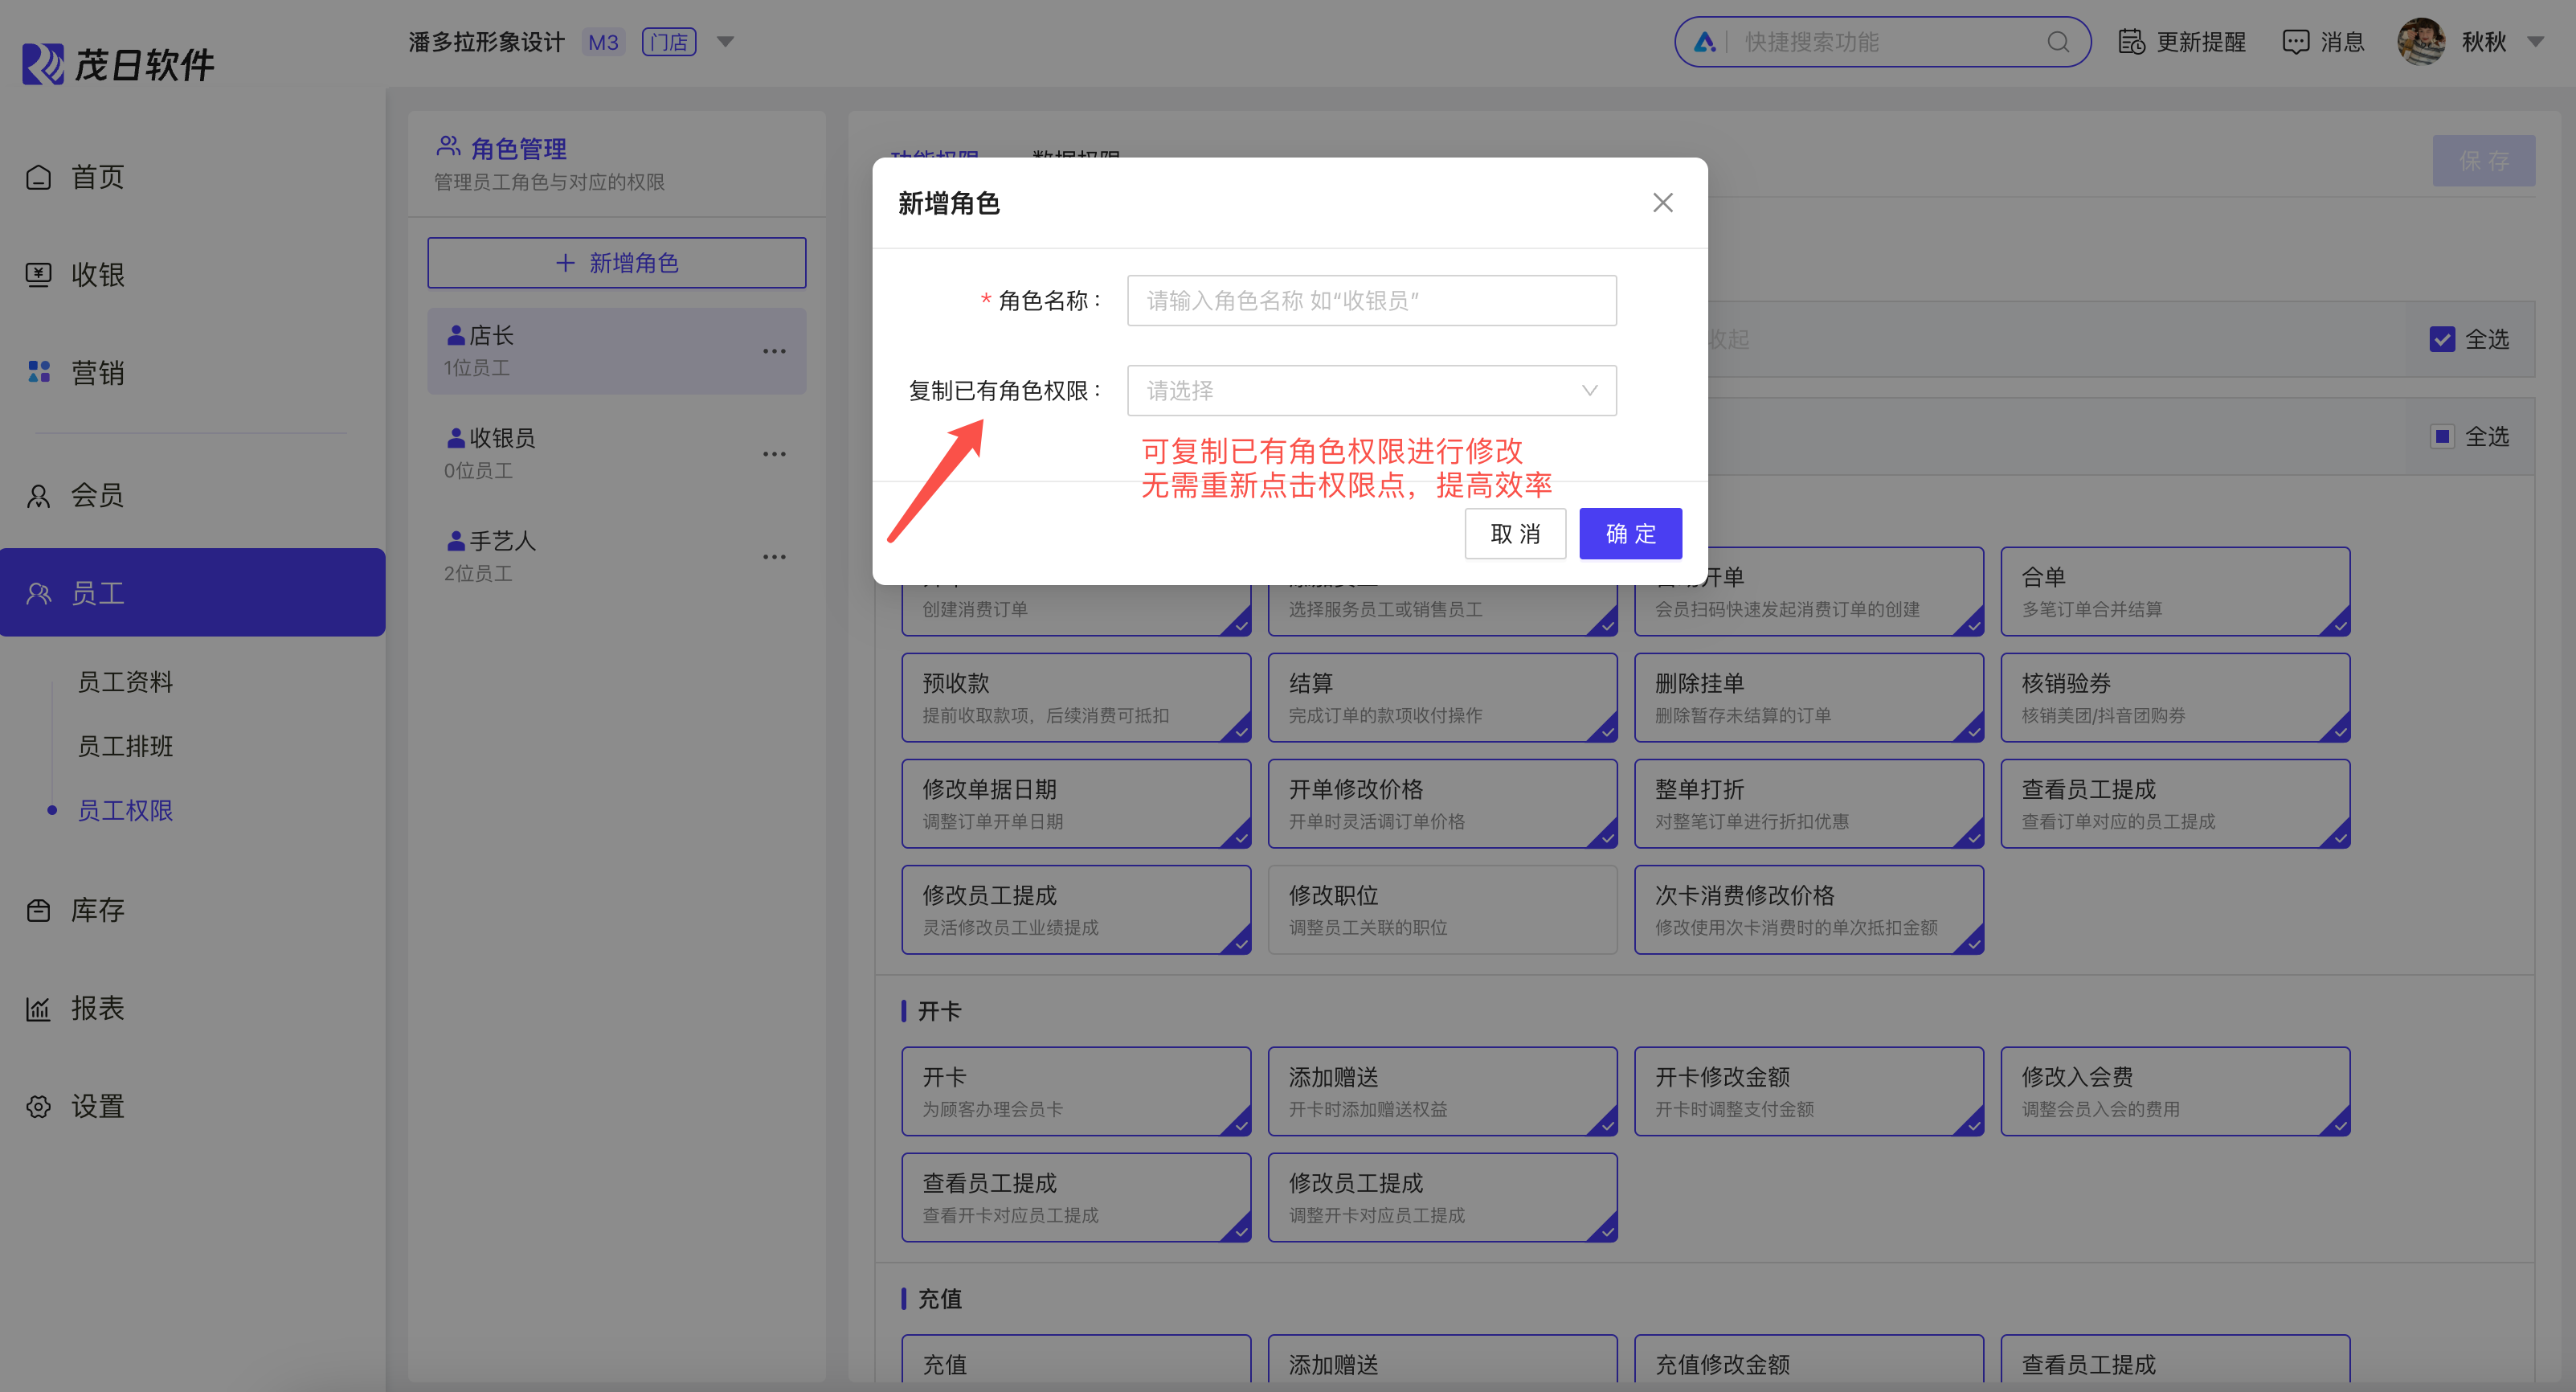Open more options for 收银员 role
This screenshot has width=2576, height=1392.
pos(774,454)
